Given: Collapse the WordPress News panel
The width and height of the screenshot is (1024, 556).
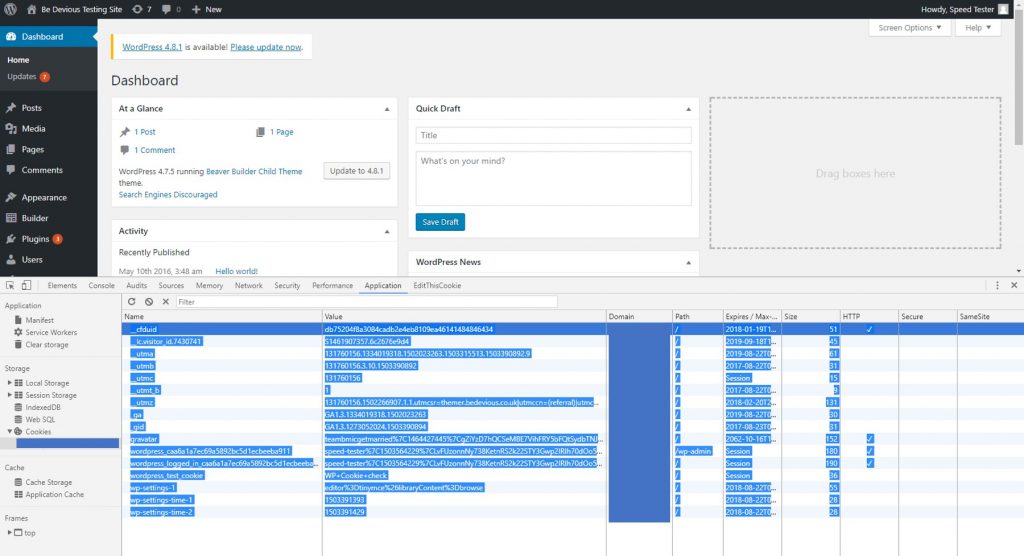Looking at the screenshot, I should pos(688,263).
